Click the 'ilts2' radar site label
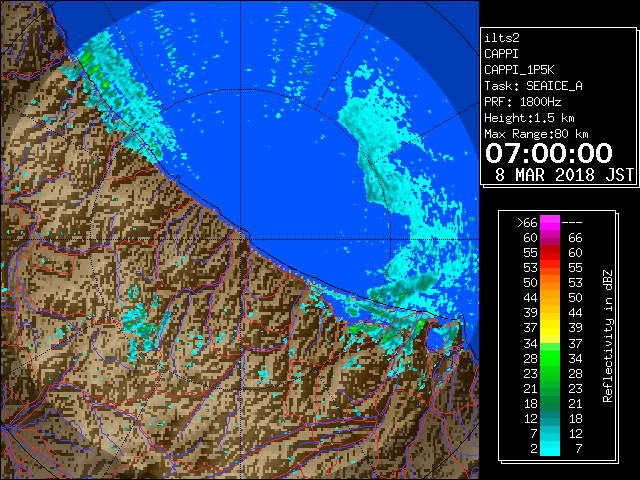 502,38
